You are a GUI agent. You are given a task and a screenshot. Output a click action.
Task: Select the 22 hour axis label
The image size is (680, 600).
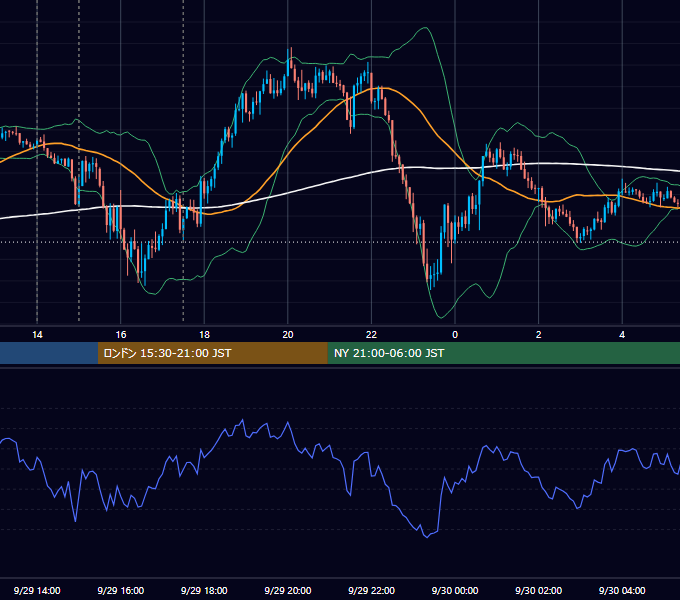click(371, 335)
